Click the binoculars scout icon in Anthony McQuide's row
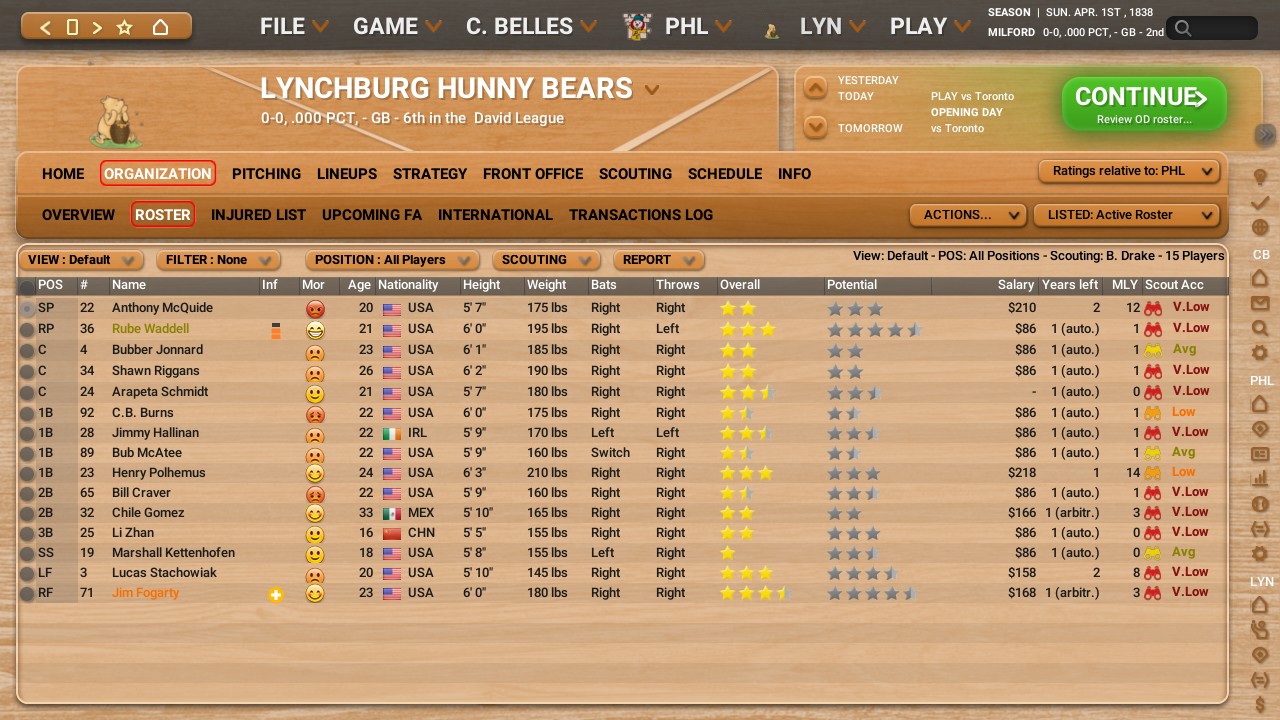The height and width of the screenshot is (720, 1280). coord(1154,309)
